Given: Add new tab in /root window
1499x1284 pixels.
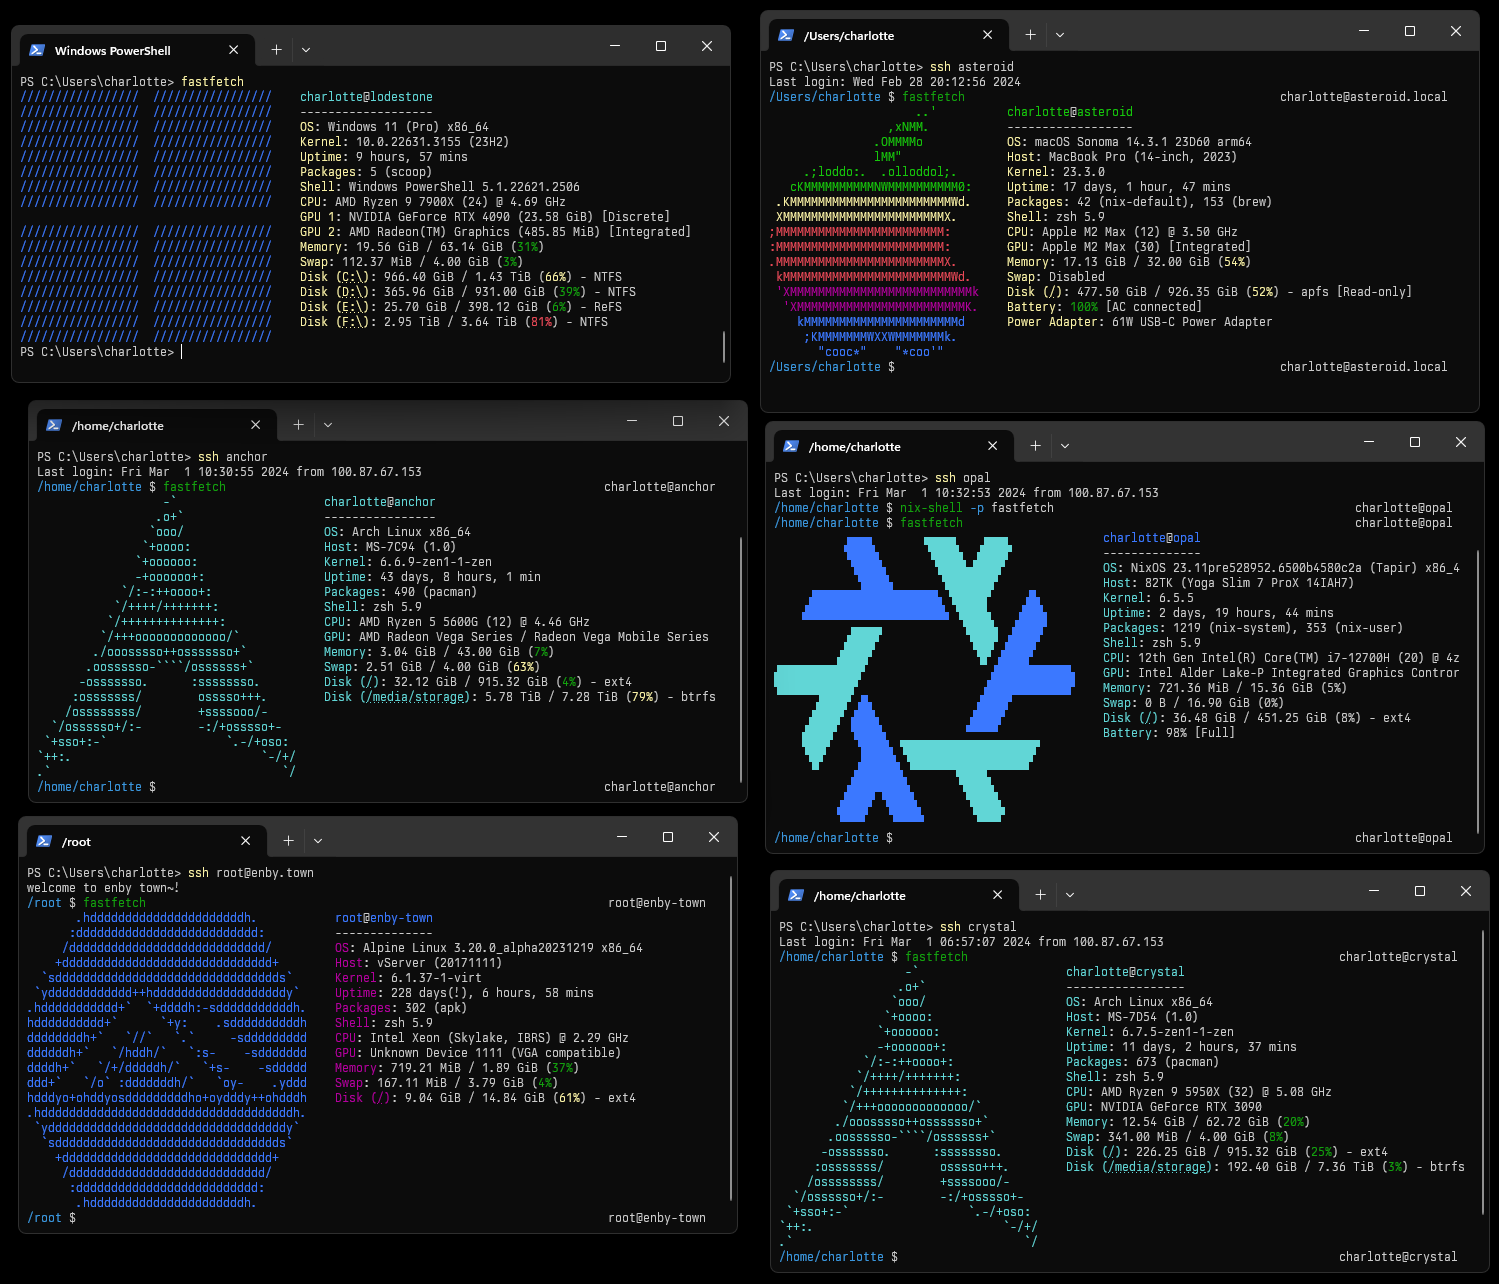Looking at the screenshot, I should pyautogui.click(x=289, y=841).
